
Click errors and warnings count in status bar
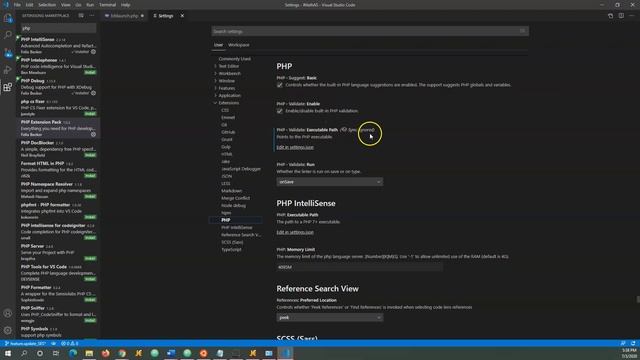click(70, 344)
